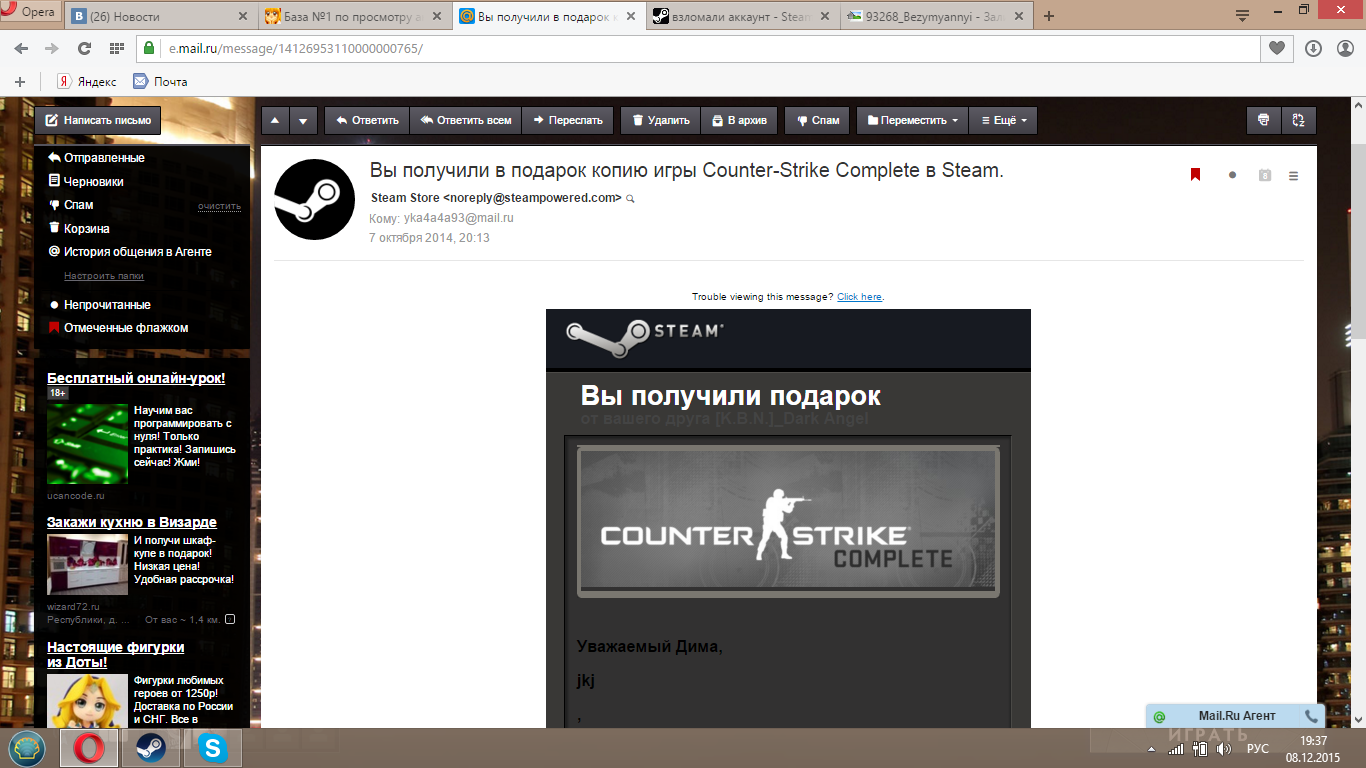Expand the Переместить dropdown

[x=912, y=120]
